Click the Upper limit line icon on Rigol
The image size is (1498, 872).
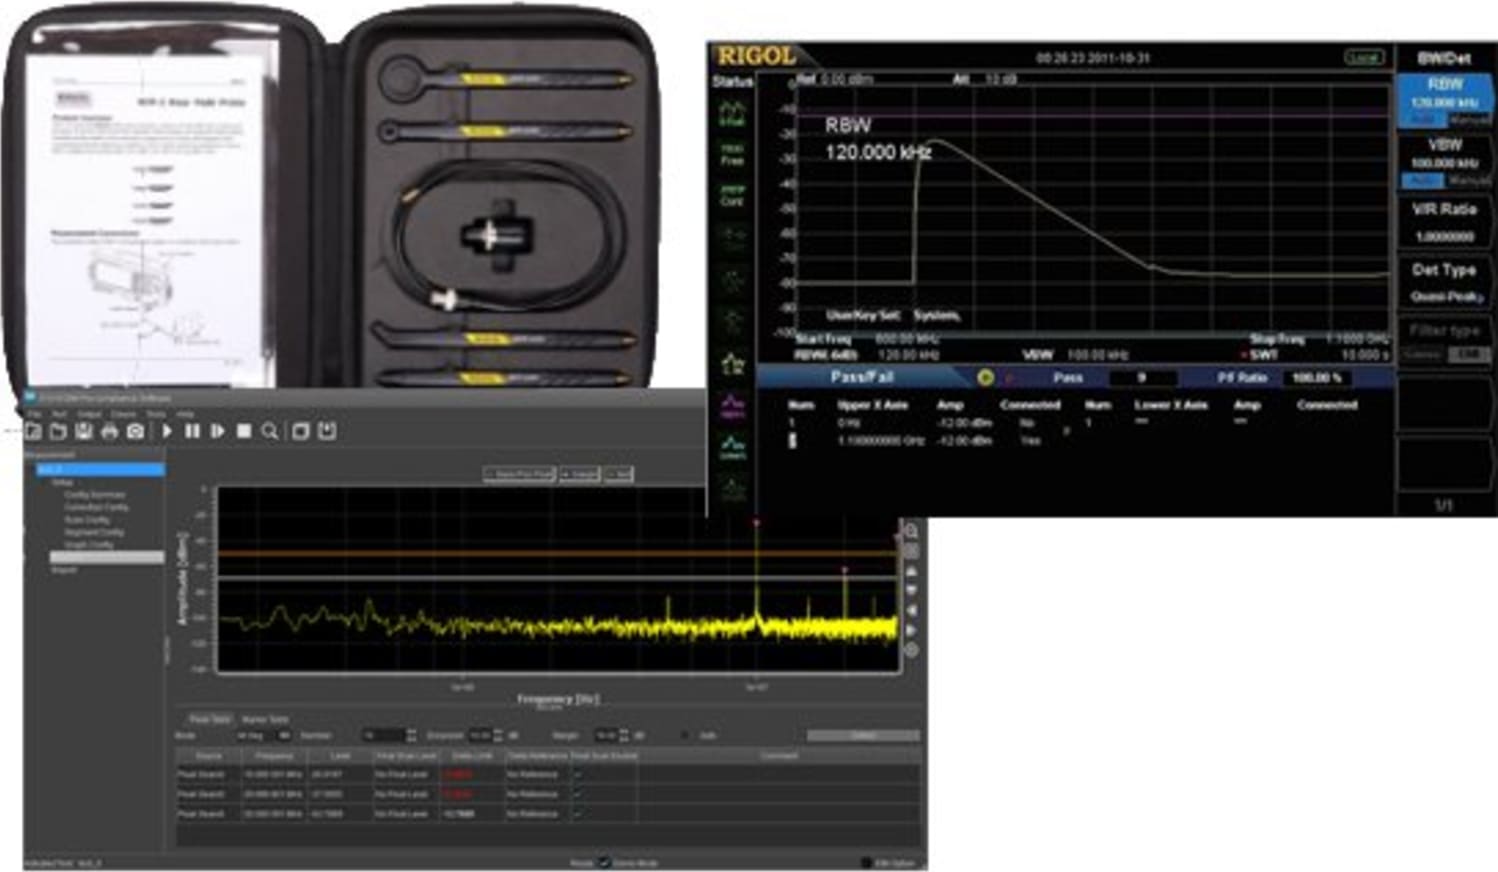[733, 406]
